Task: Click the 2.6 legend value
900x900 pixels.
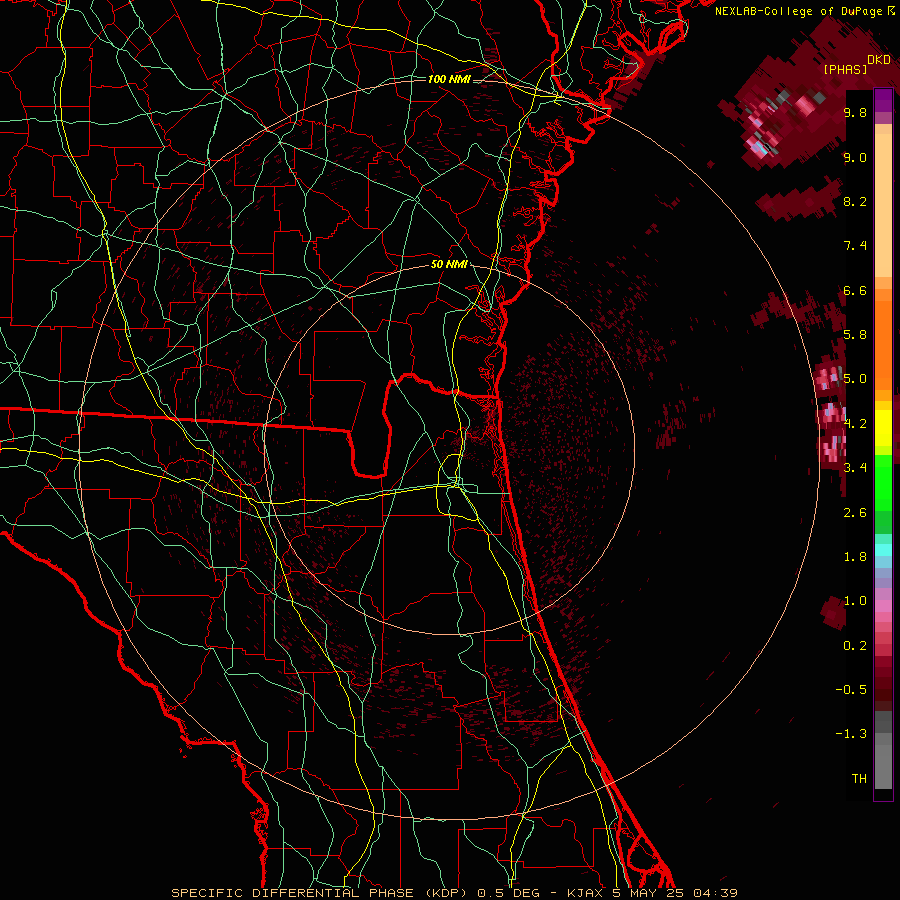Action: point(855,513)
